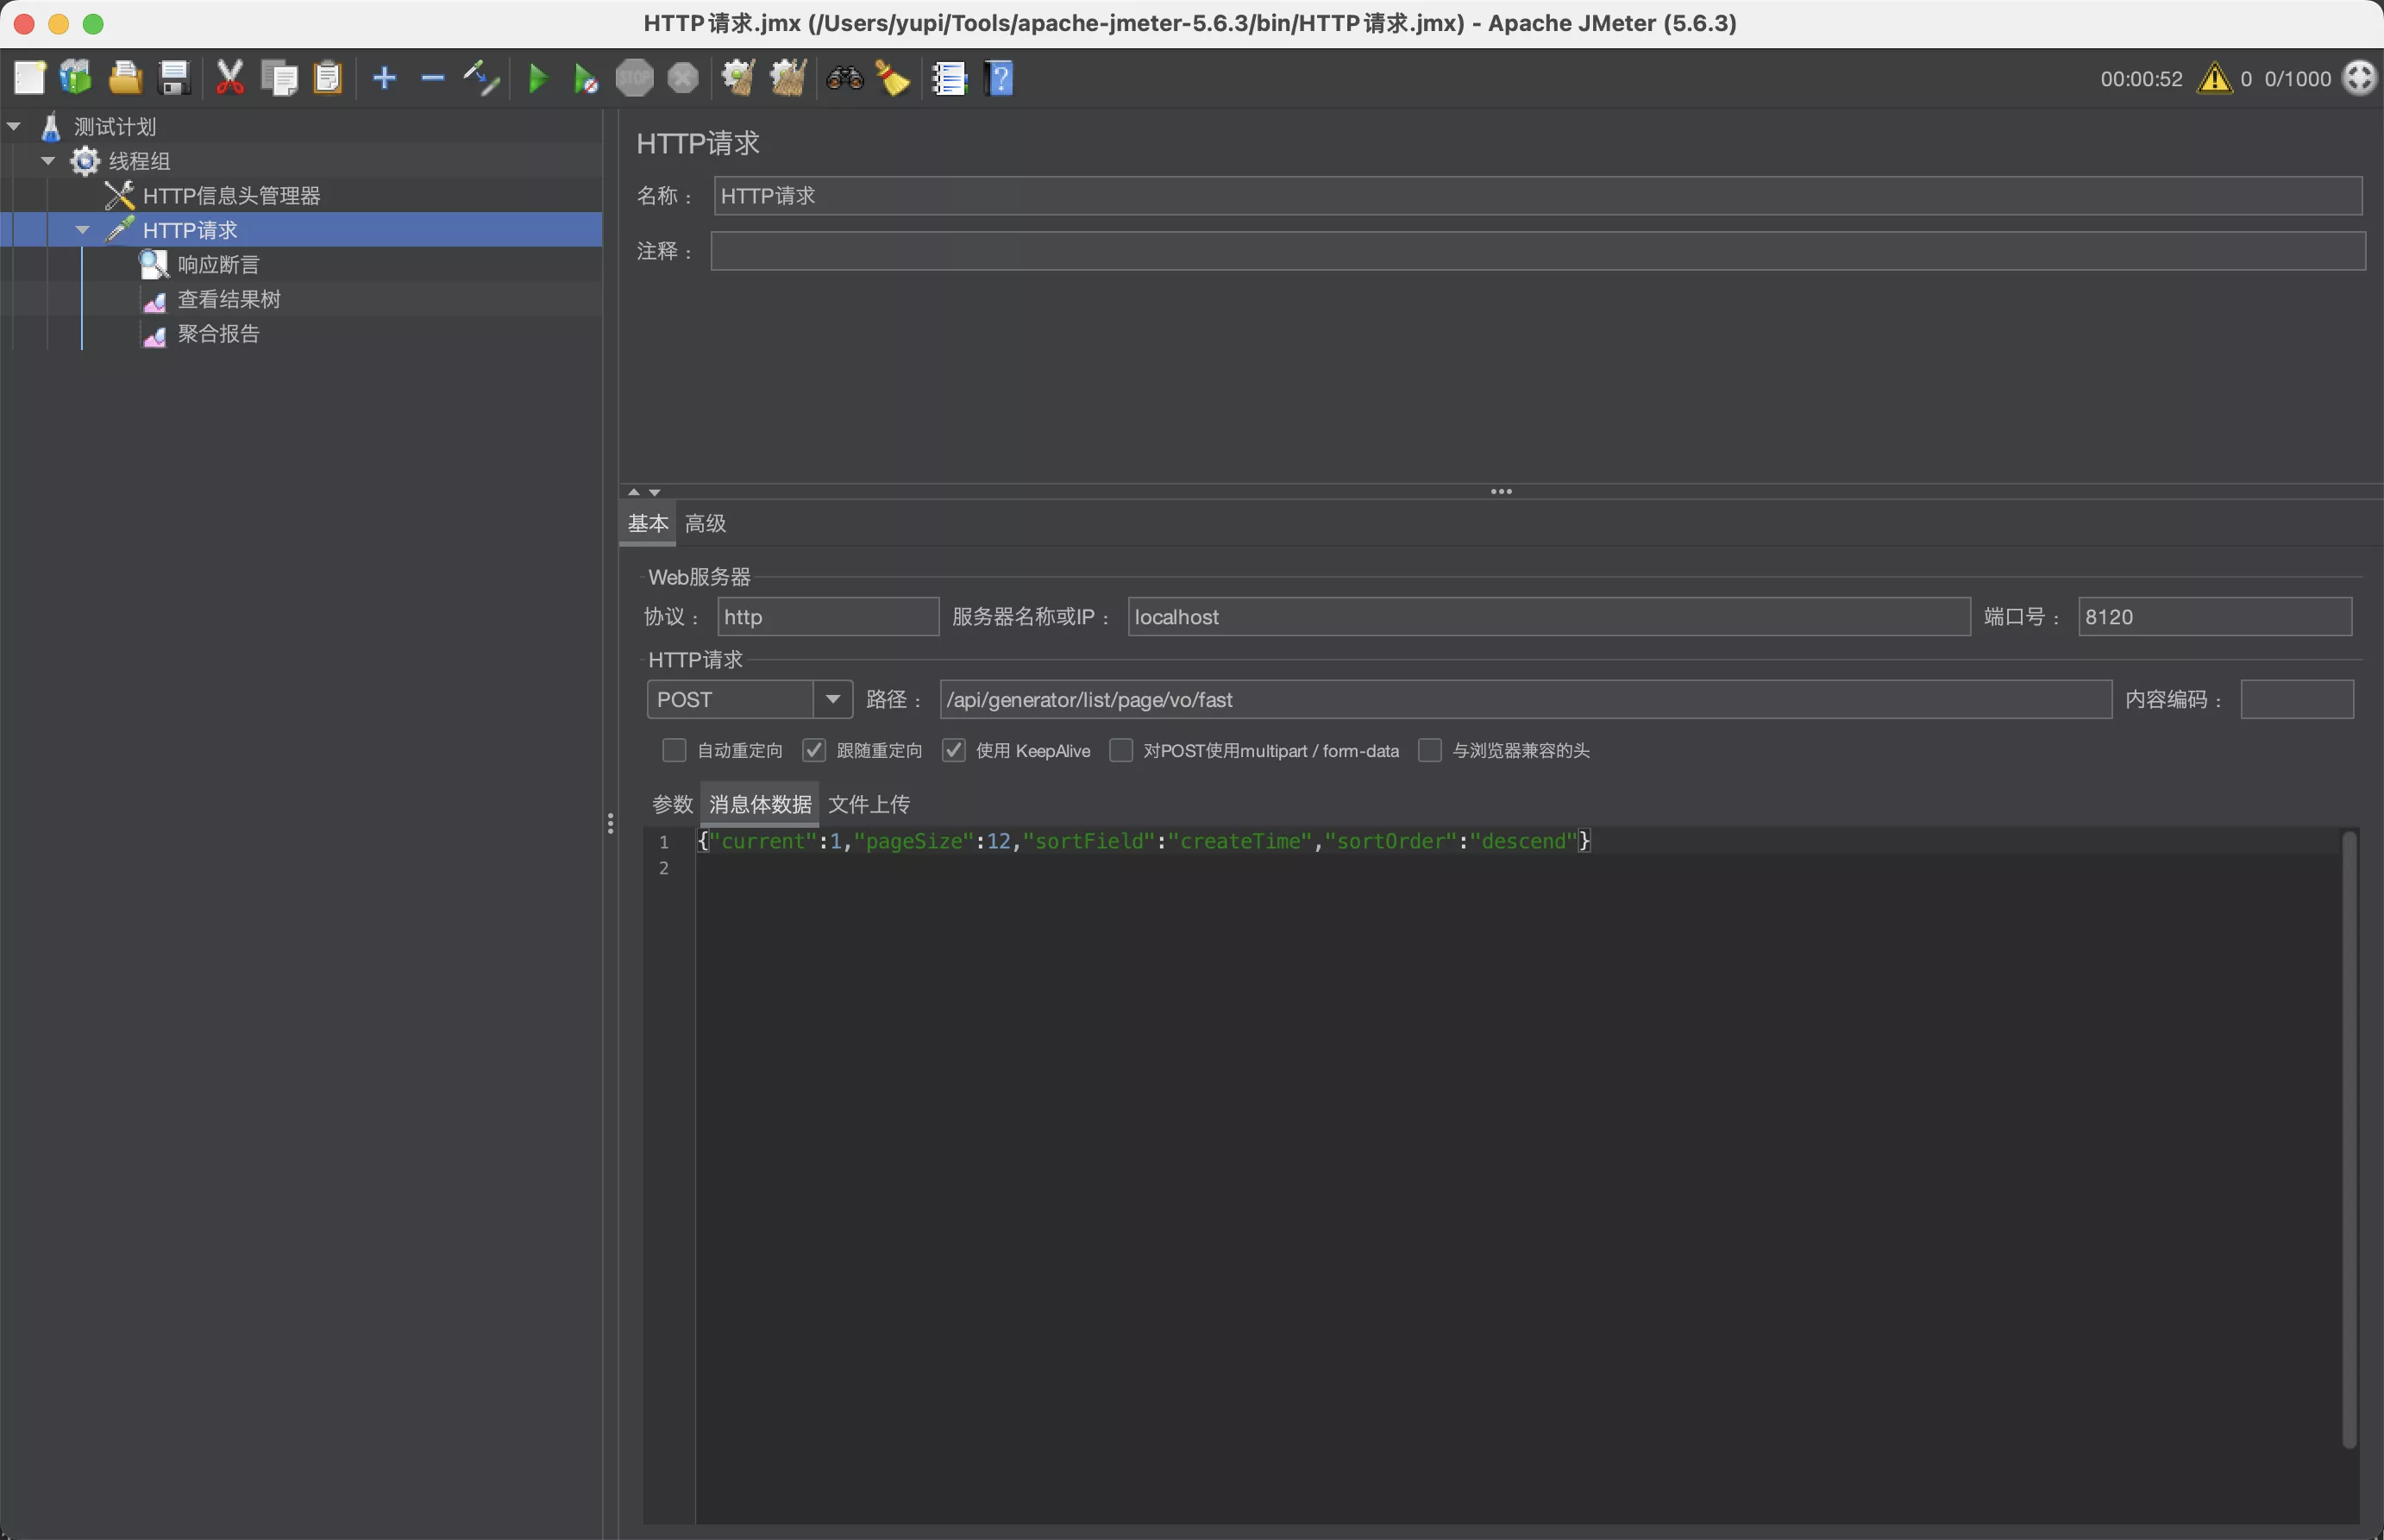Click the Cut scissors icon
Screen dimensions: 2384x1540
click(230, 77)
